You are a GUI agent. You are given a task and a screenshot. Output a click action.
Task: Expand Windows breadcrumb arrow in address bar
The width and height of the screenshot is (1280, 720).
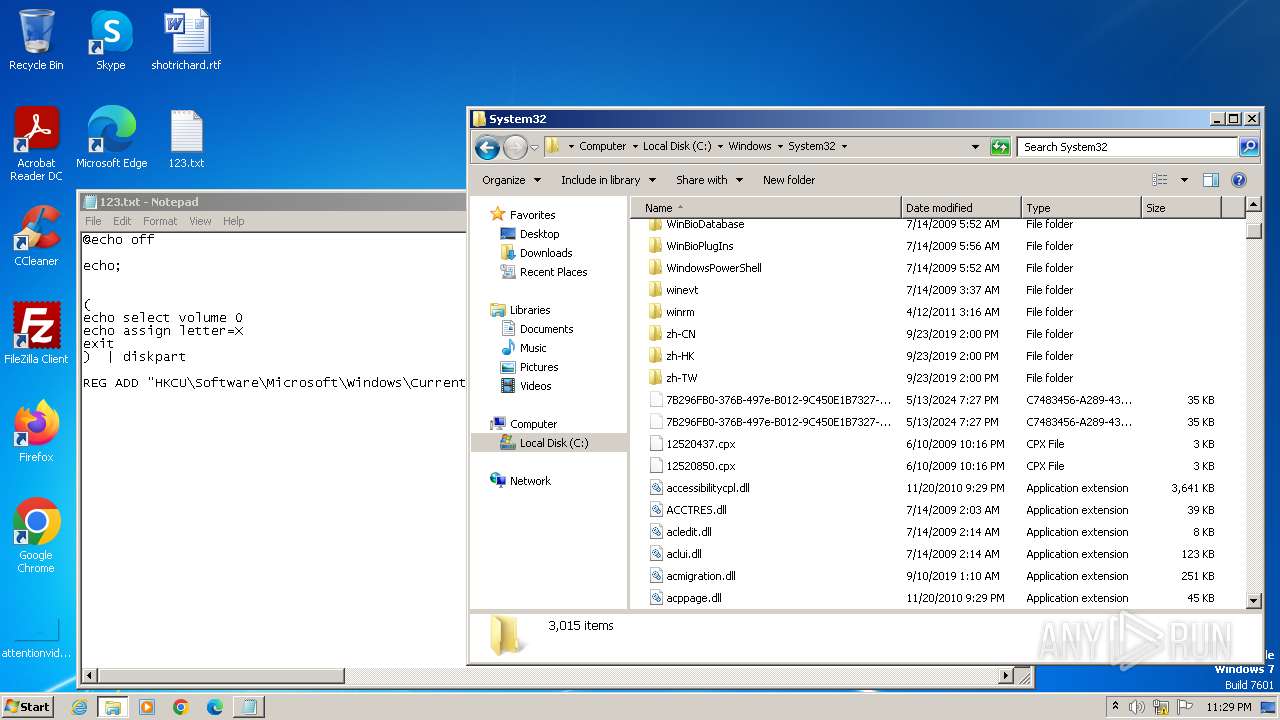780,146
